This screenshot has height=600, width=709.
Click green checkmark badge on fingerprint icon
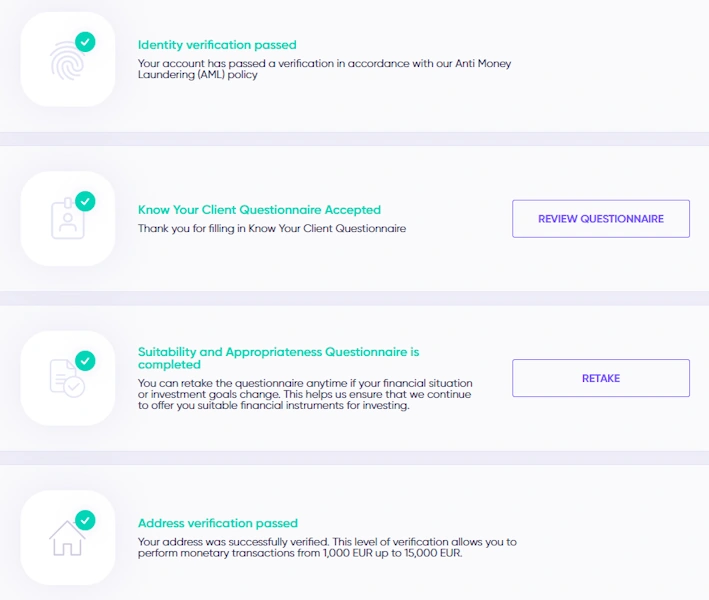85,42
